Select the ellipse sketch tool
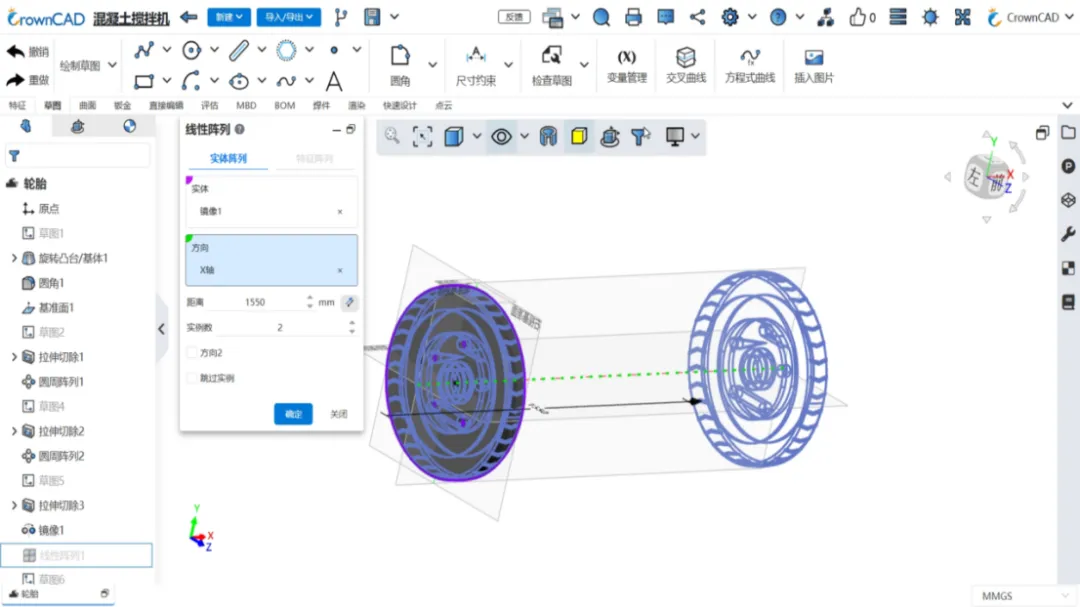Image resolution: width=1080 pixels, height=607 pixels. pyautogui.click(x=239, y=81)
